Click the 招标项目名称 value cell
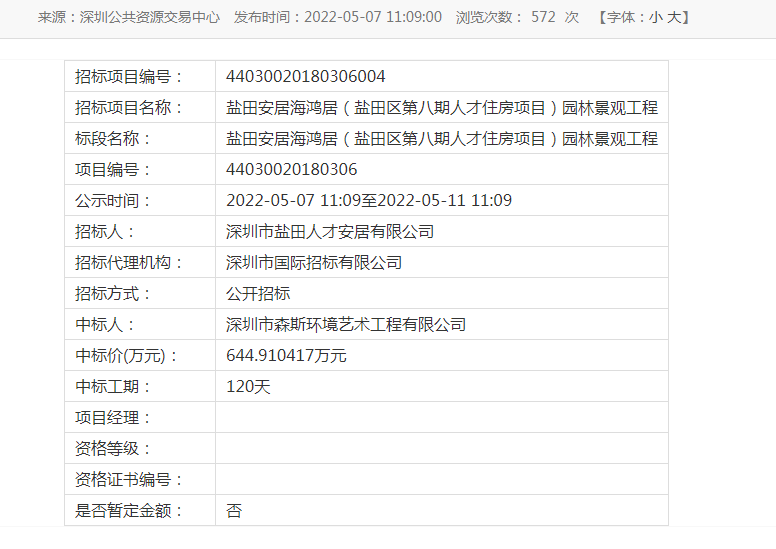The width and height of the screenshot is (776, 549). pos(441,108)
